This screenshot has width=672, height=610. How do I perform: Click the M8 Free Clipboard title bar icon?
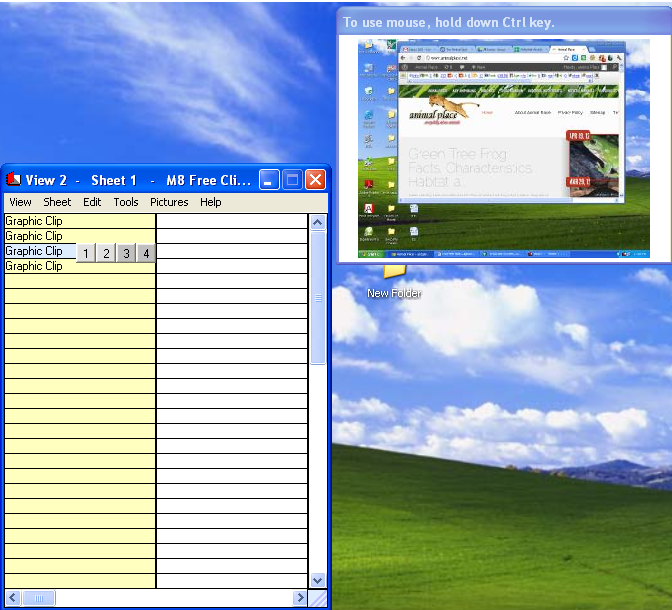(14, 180)
